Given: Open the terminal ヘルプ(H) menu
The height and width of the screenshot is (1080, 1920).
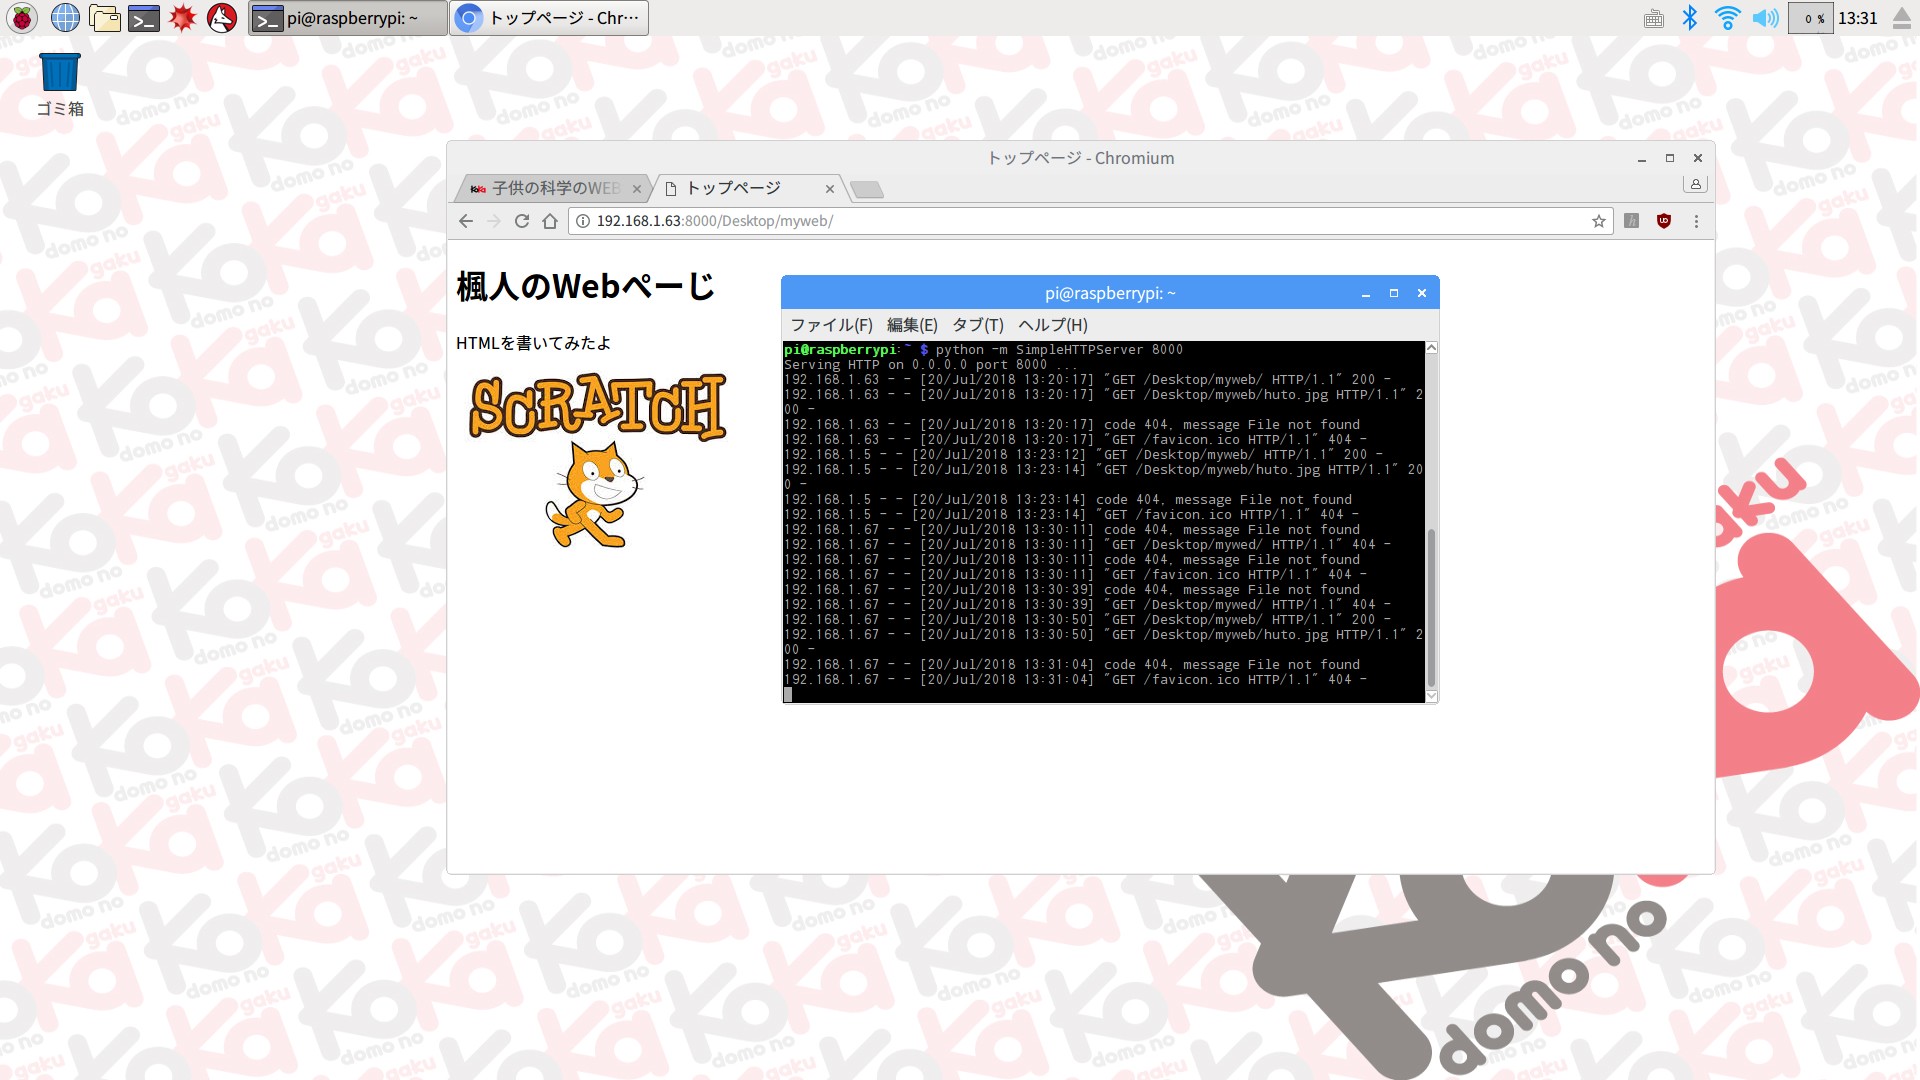Looking at the screenshot, I should point(1052,325).
